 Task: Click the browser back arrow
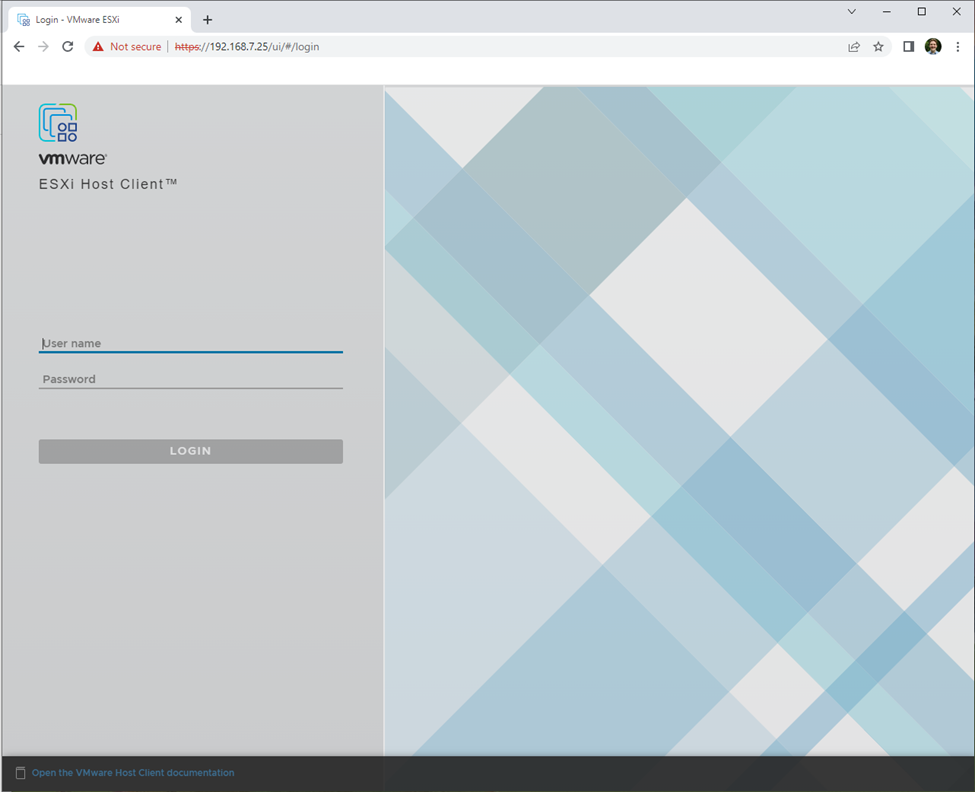point(19,47)
